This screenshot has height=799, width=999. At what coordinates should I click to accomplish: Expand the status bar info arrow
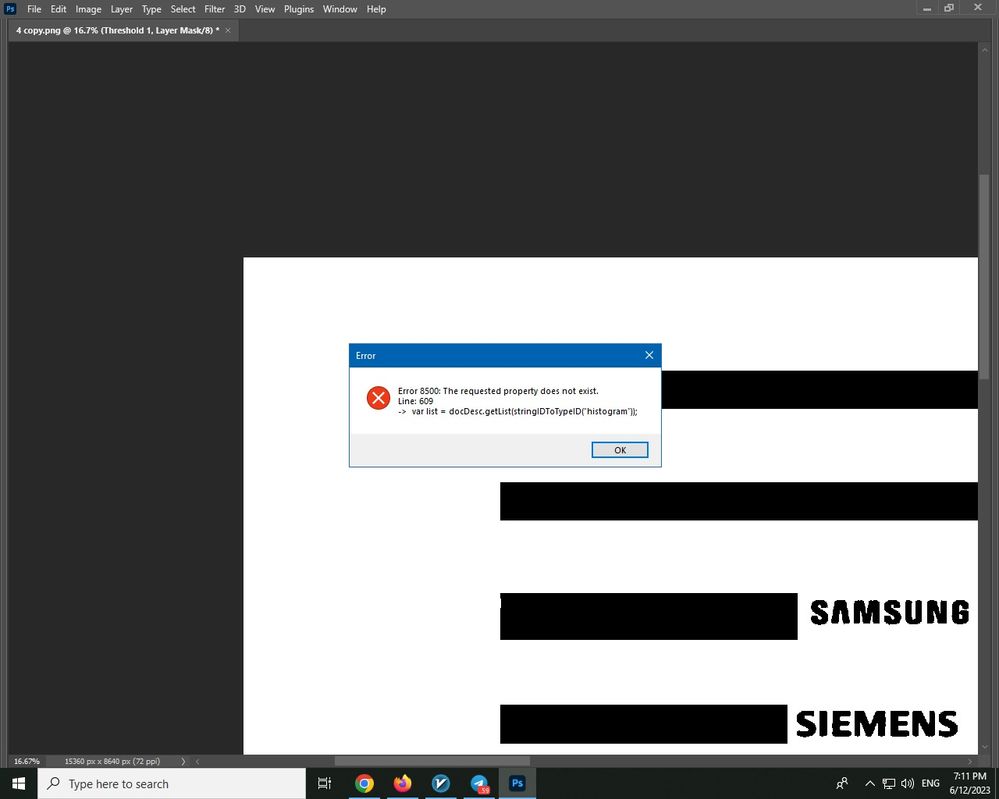(183, 761)
